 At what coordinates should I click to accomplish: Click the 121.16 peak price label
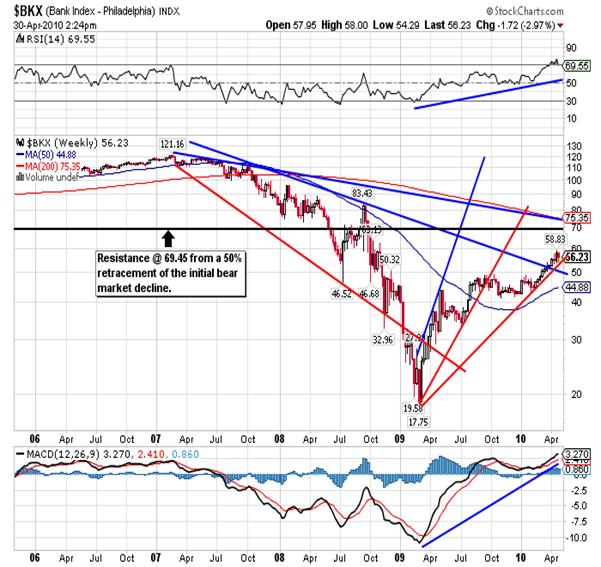(x=172, y=144)
